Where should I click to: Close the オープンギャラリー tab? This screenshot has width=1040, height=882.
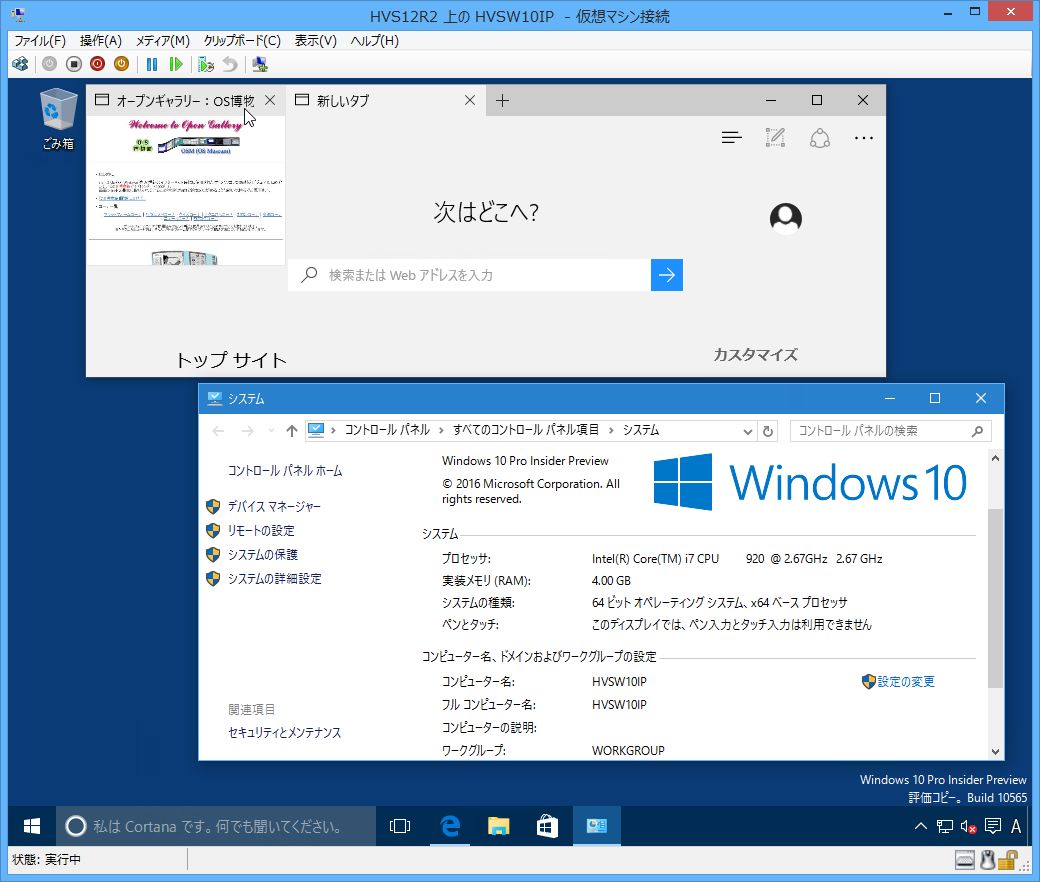(x=270, y=100)
